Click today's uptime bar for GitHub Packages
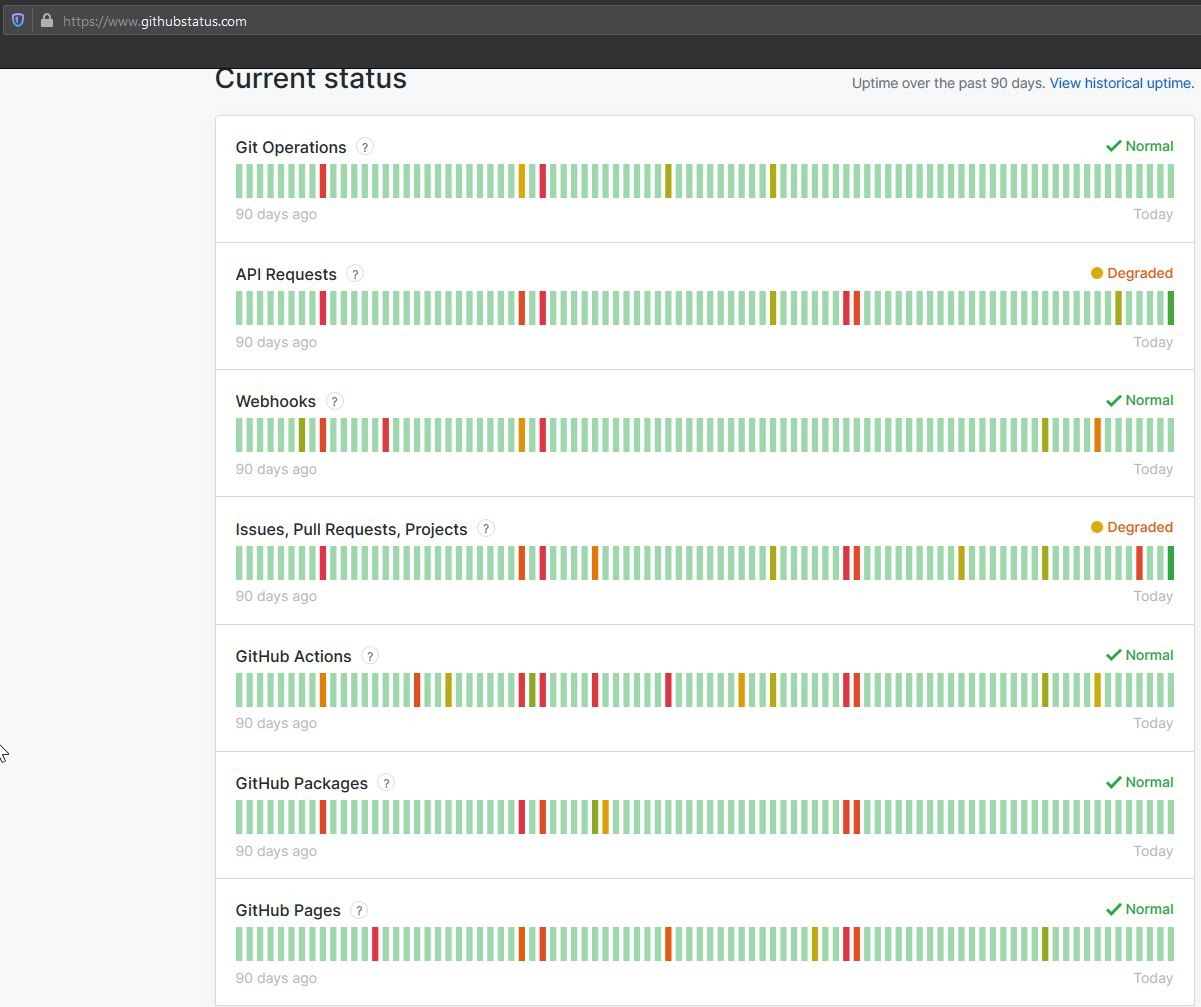The image size is (1201, 1007). 1170,817
